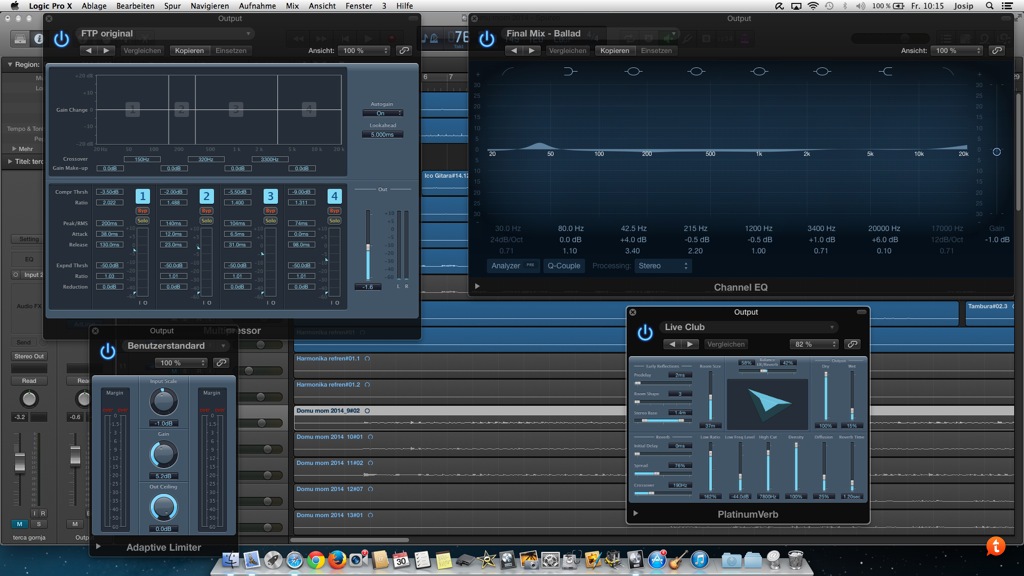Expand the Adaptive Limiter disclosure triangle
1024x576 pixels.
(98, 546)
